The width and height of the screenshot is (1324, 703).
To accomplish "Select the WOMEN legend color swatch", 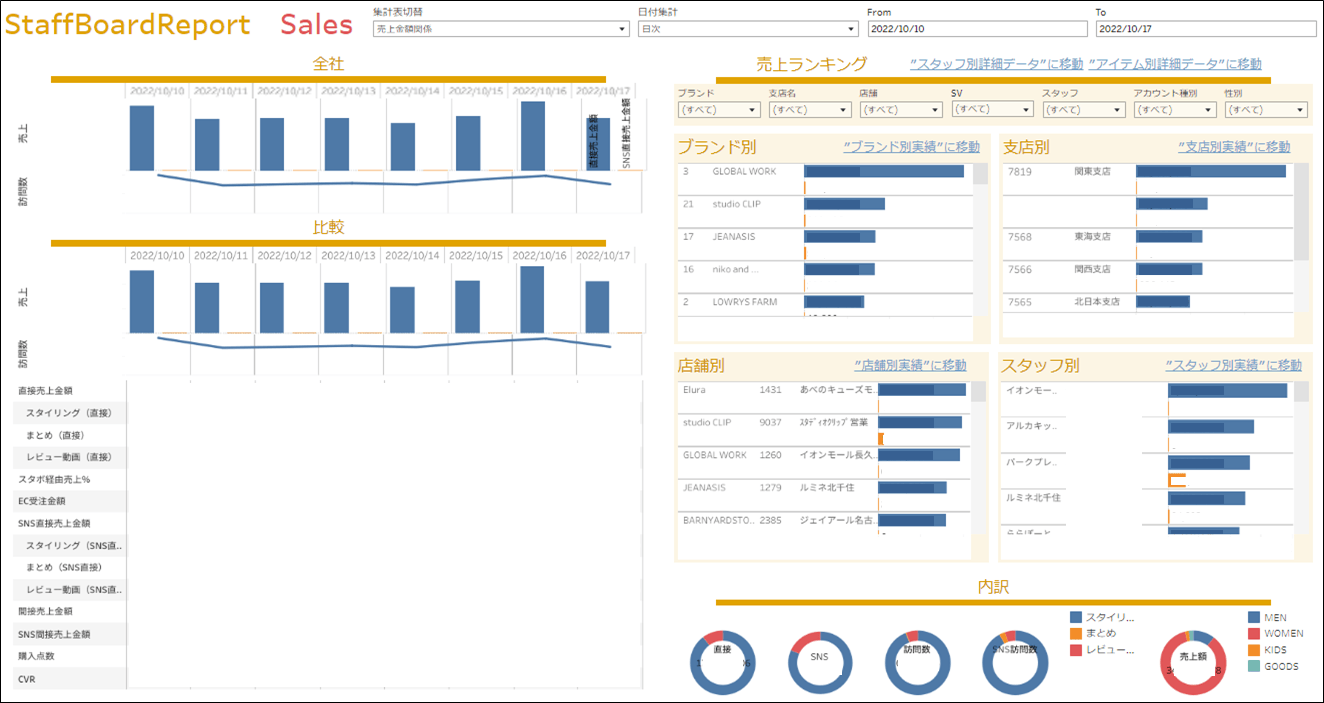I will [1255, 634].
